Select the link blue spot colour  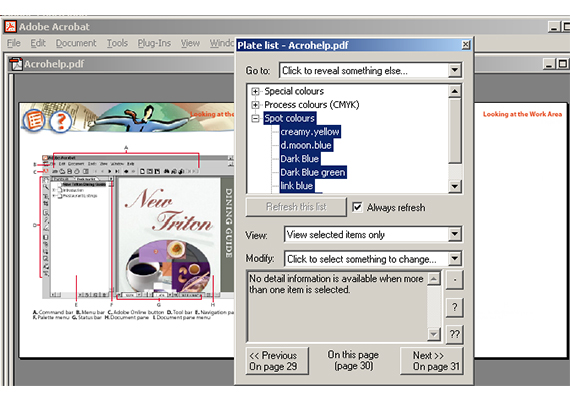click(x=297, y=186)
